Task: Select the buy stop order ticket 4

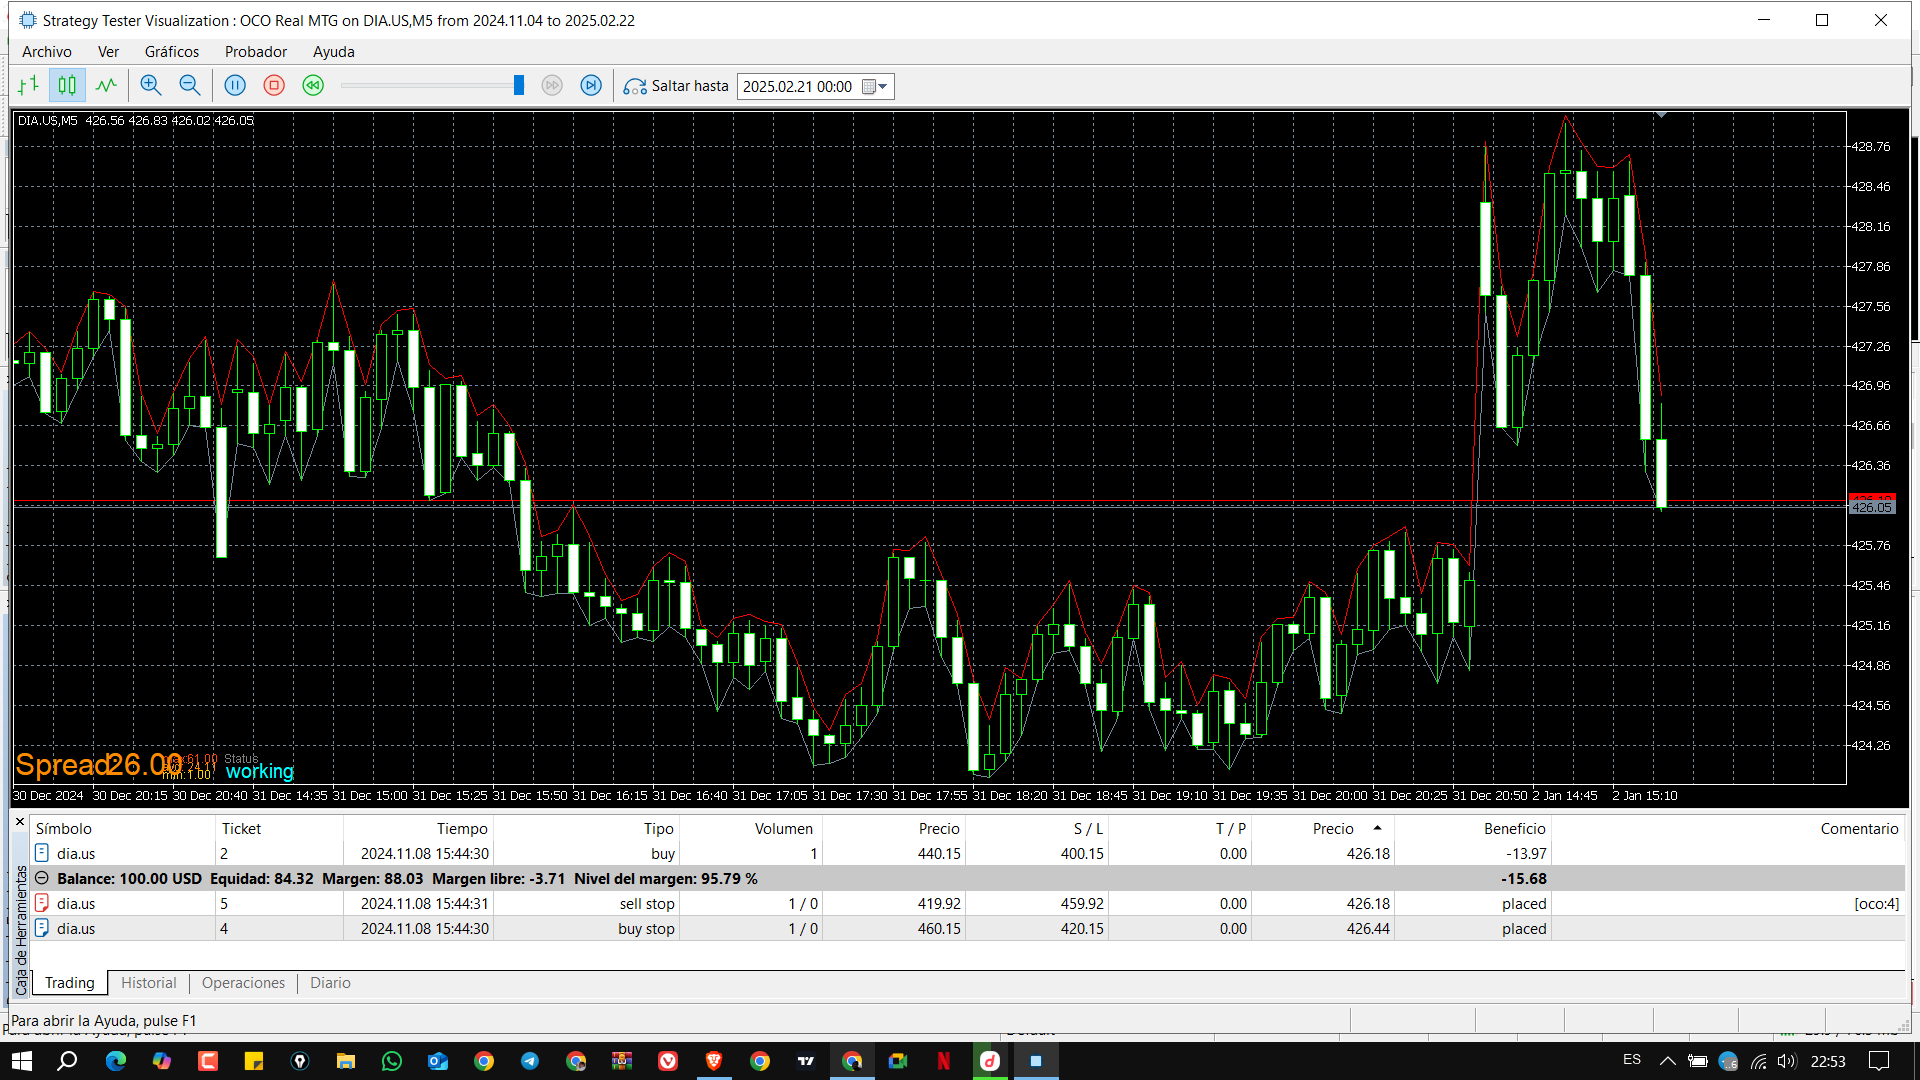Action: [967, 928]
